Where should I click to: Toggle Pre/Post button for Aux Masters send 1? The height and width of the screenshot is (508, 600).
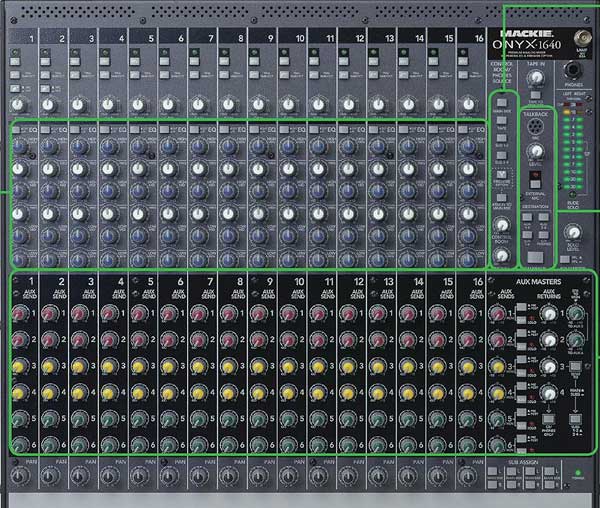coord(521,307)
